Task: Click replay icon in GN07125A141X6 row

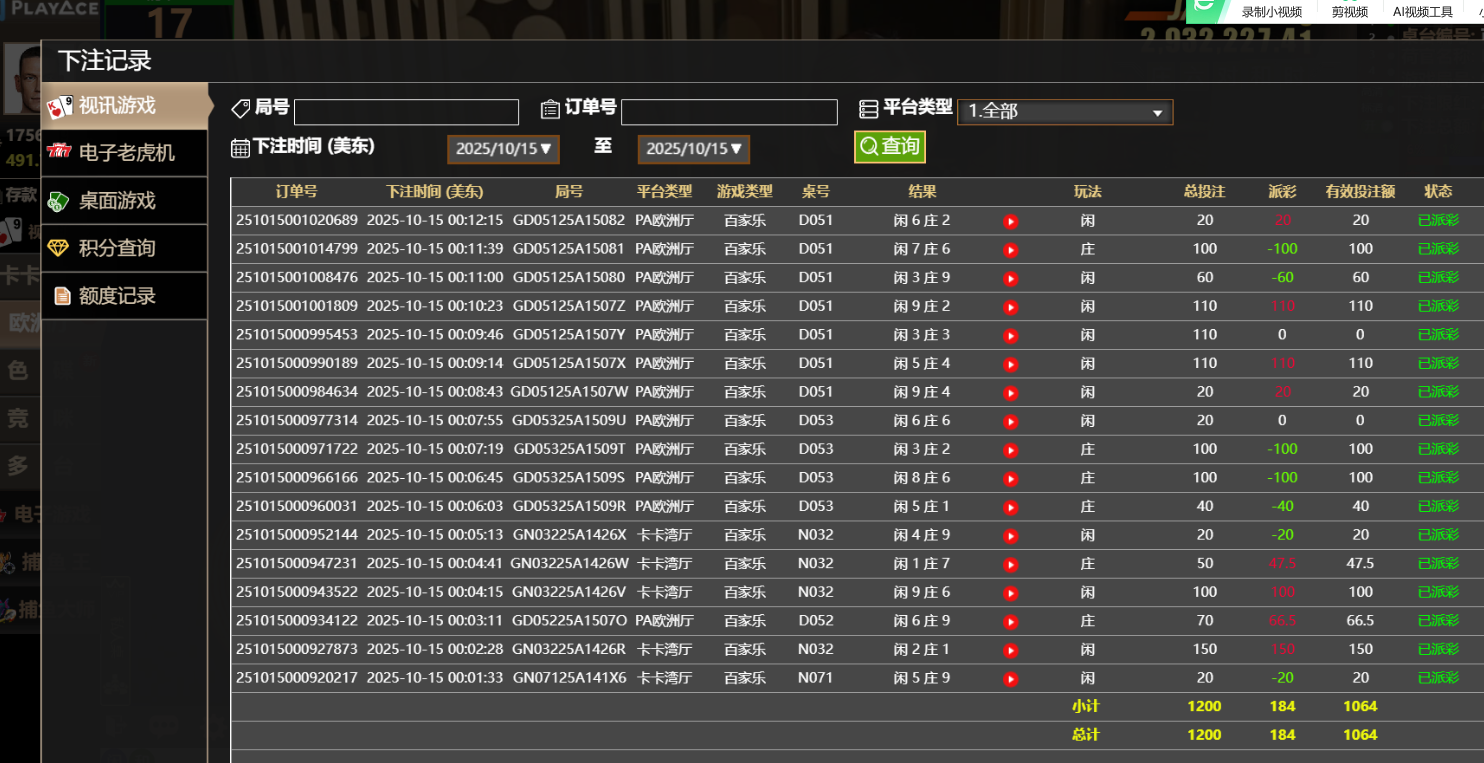Action: (x=1010, y=679)
